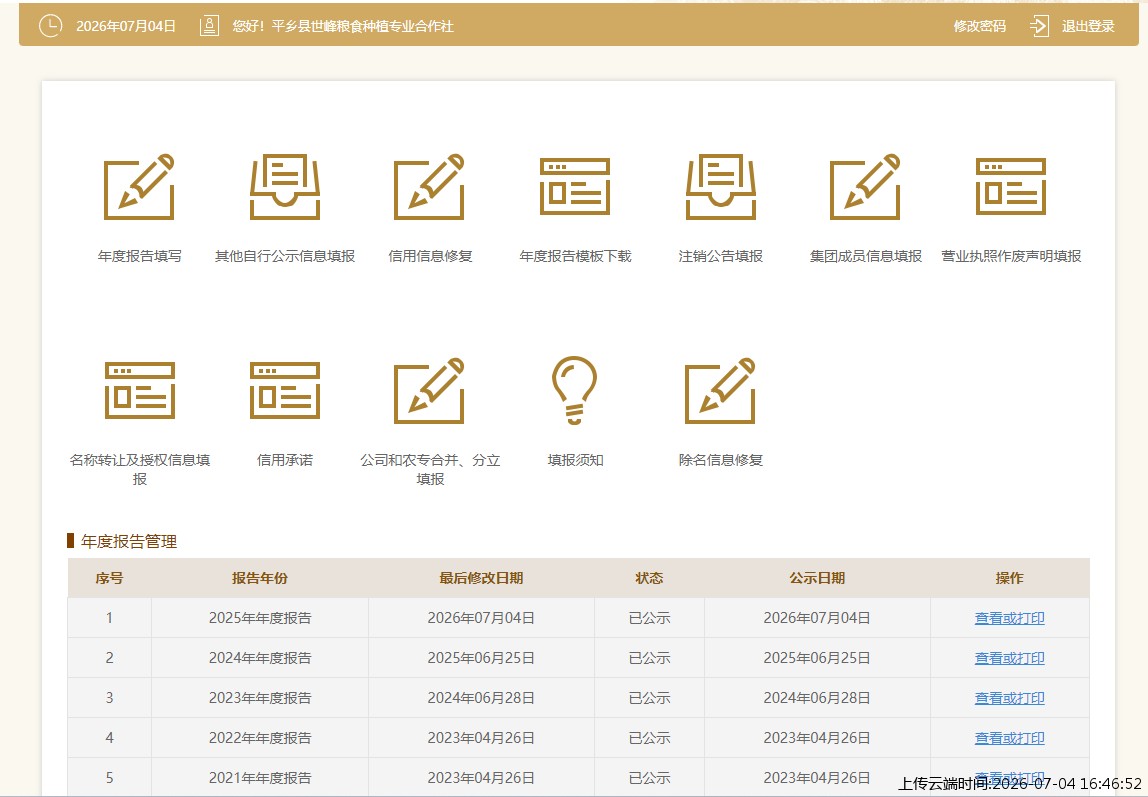Image resolution: width=1148 pixels, height=797 pixels.
Task: Open 查看或打印 for 2024年年度报告
Action: click(x=1009, y=658)
